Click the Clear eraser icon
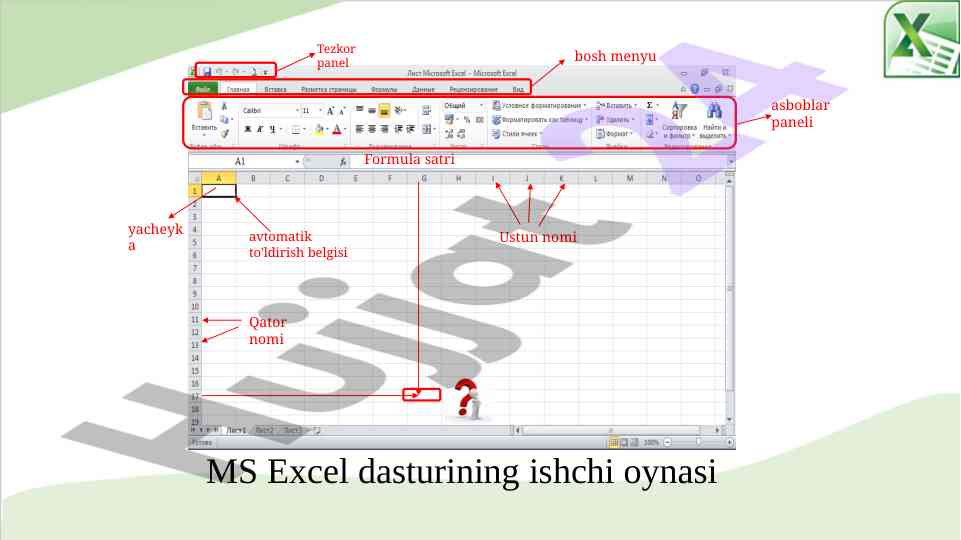 coord(651,134)
